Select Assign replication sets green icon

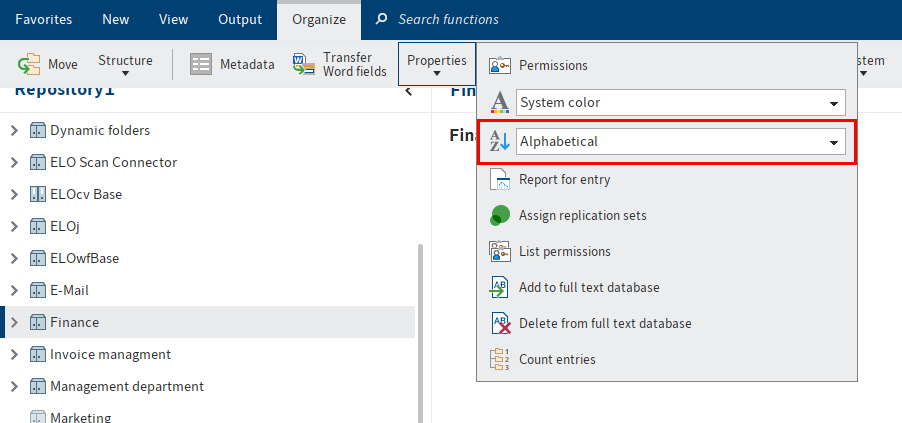(x=500, y=216)
